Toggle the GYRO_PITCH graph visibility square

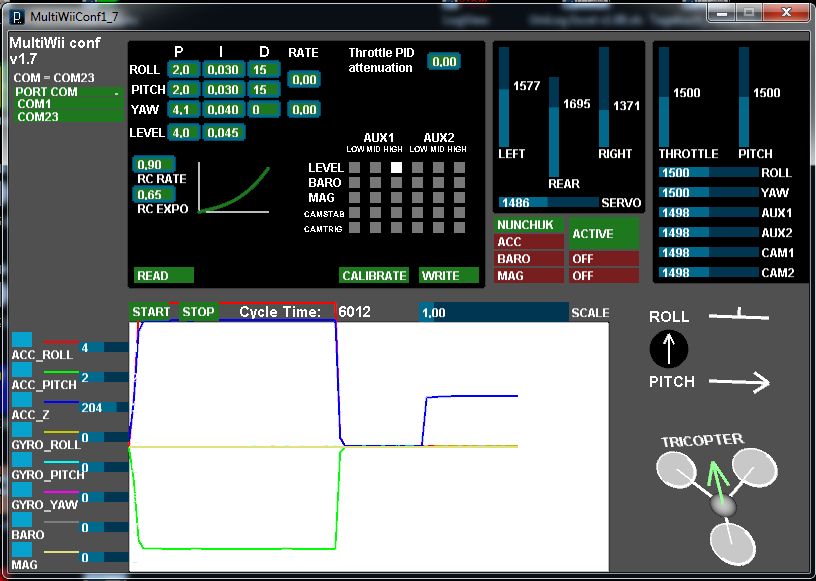coord(22,459)
